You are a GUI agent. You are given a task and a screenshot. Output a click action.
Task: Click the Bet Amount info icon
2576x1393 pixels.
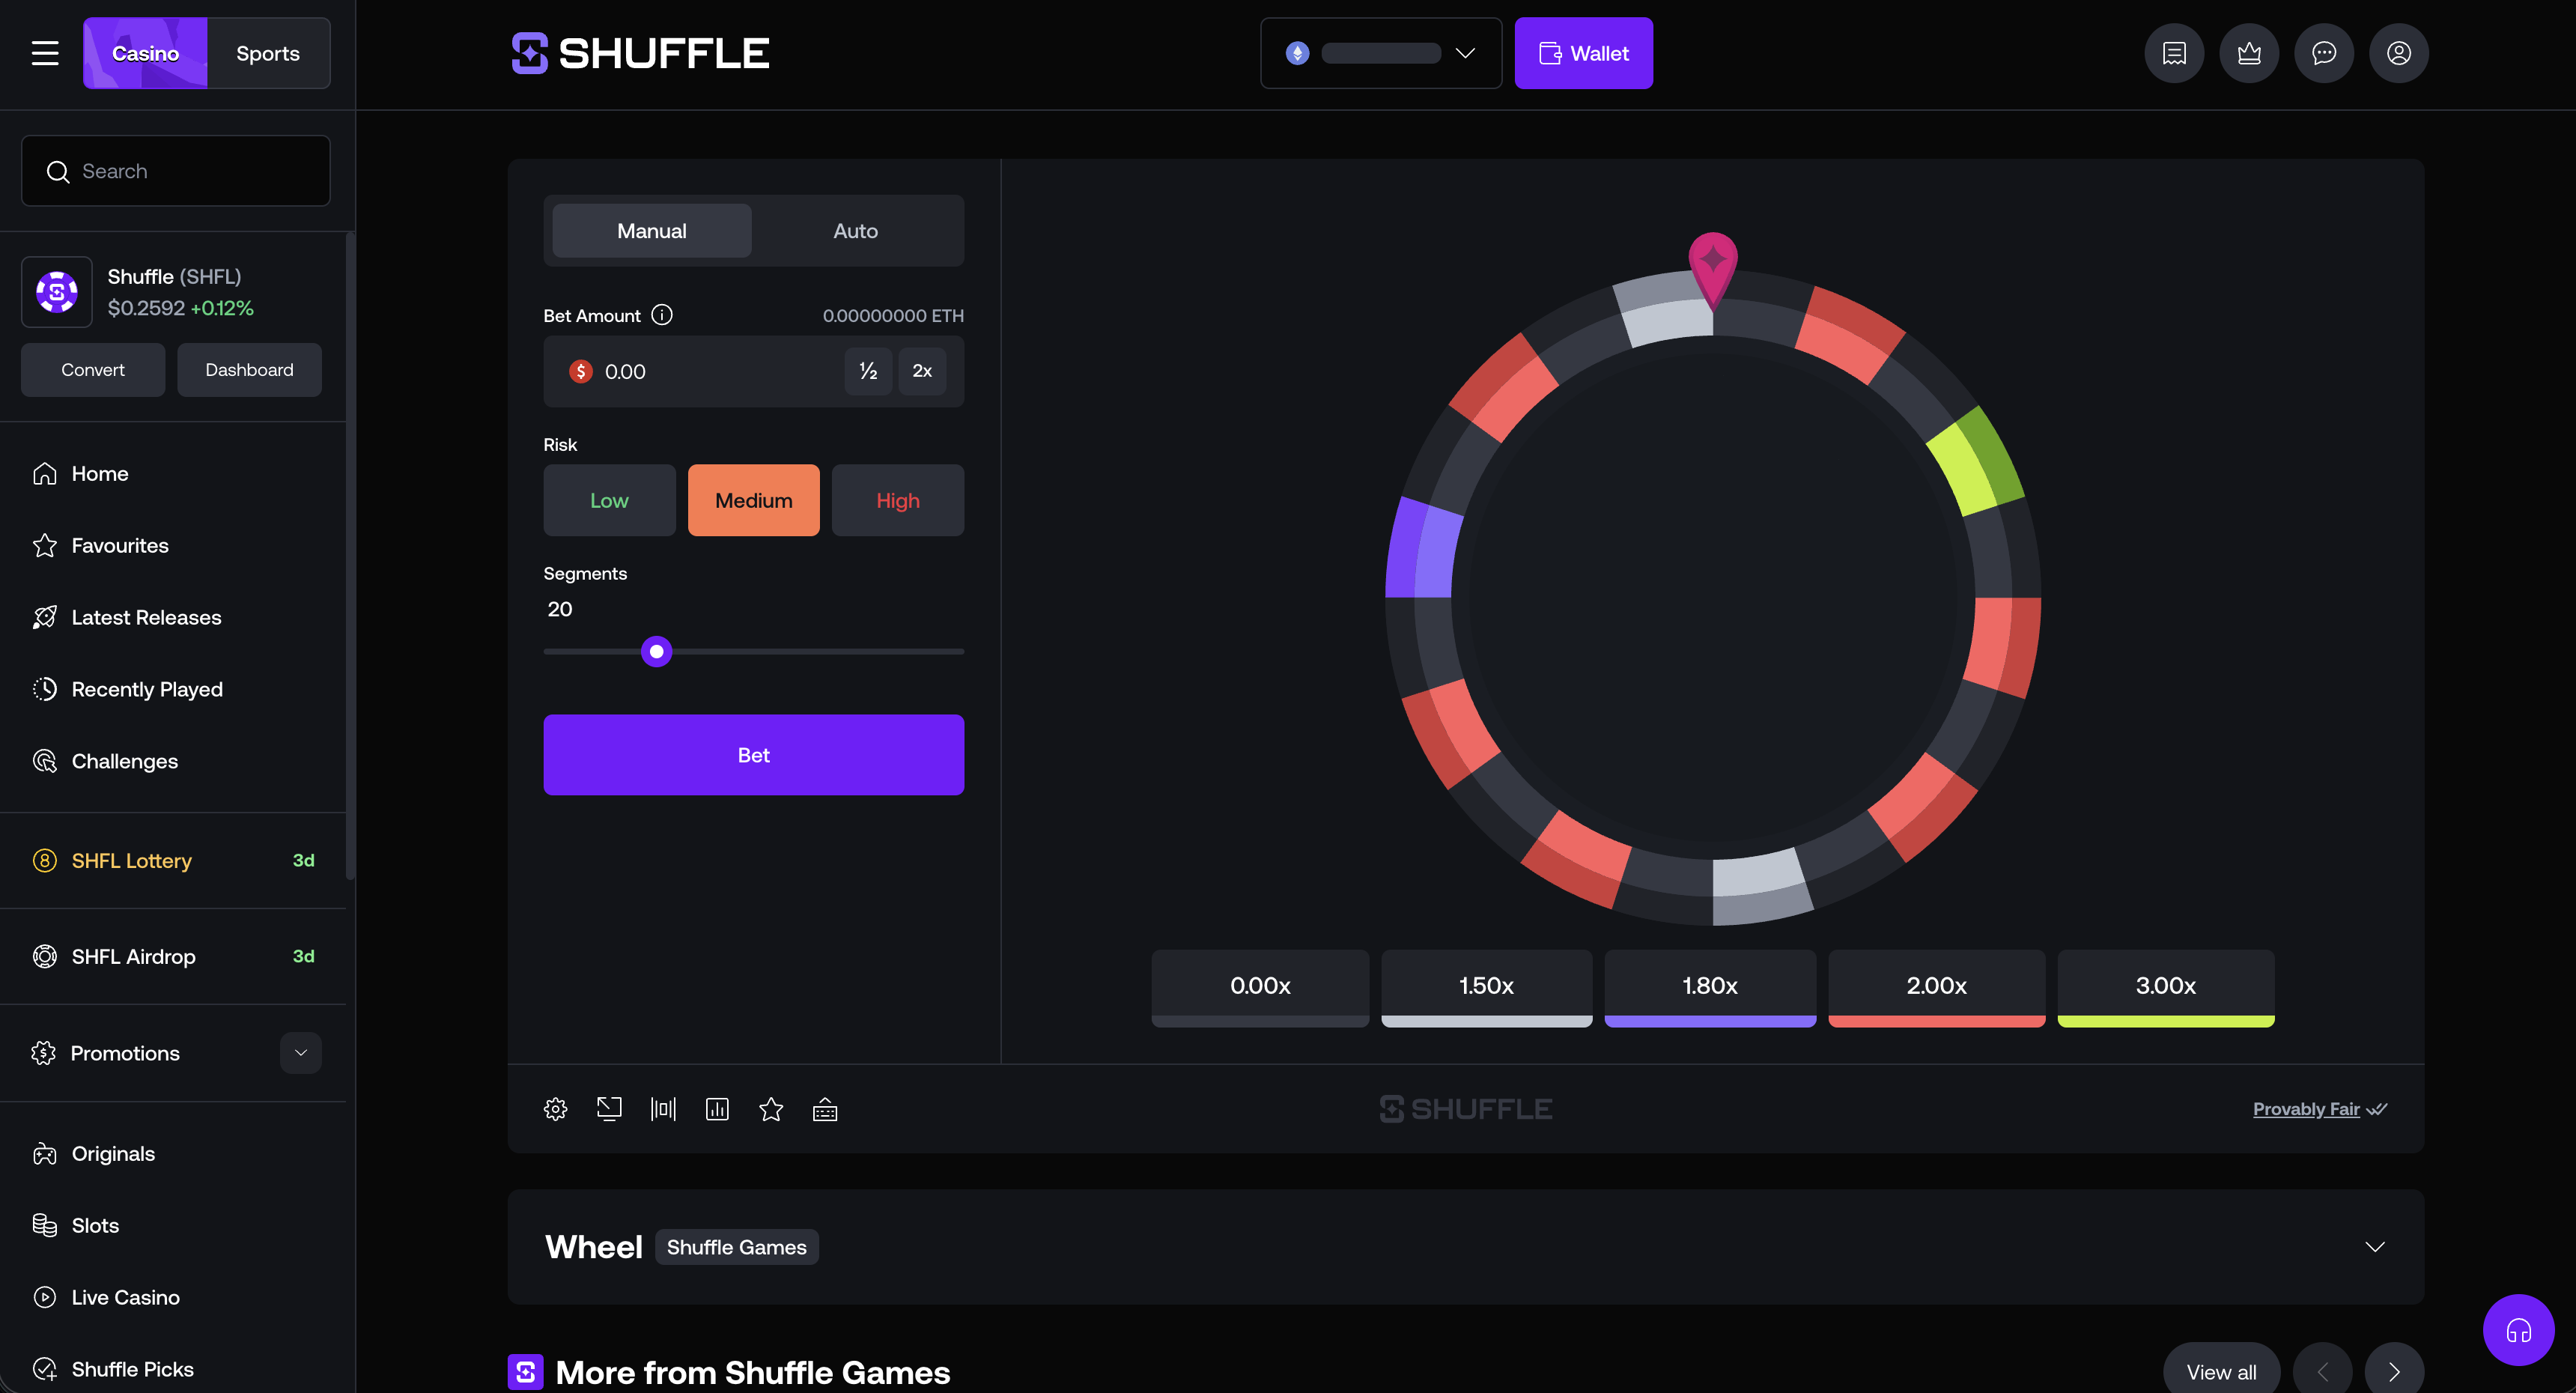tap(662, 315)
